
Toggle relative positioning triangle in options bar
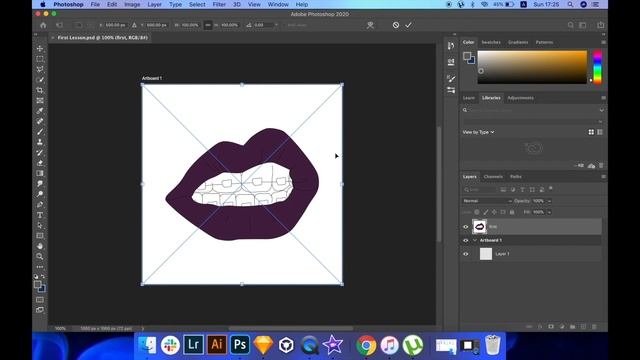pos(134,25)
